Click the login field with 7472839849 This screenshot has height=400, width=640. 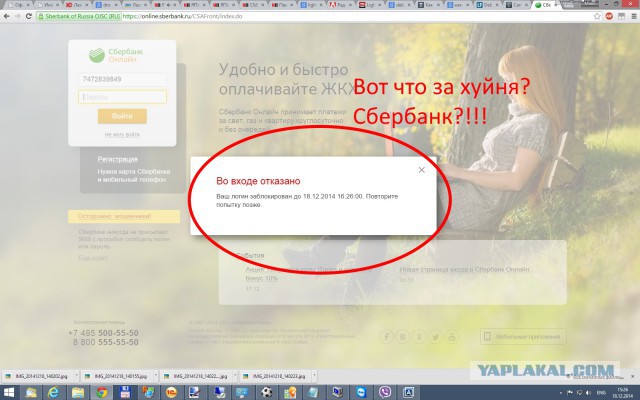point(122,79)
